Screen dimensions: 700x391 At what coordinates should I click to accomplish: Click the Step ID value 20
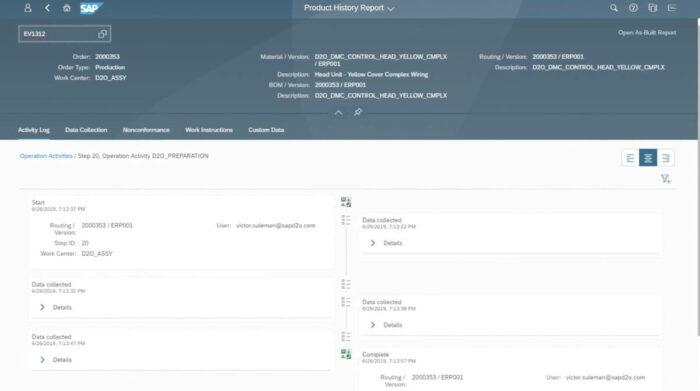[85, 243]
